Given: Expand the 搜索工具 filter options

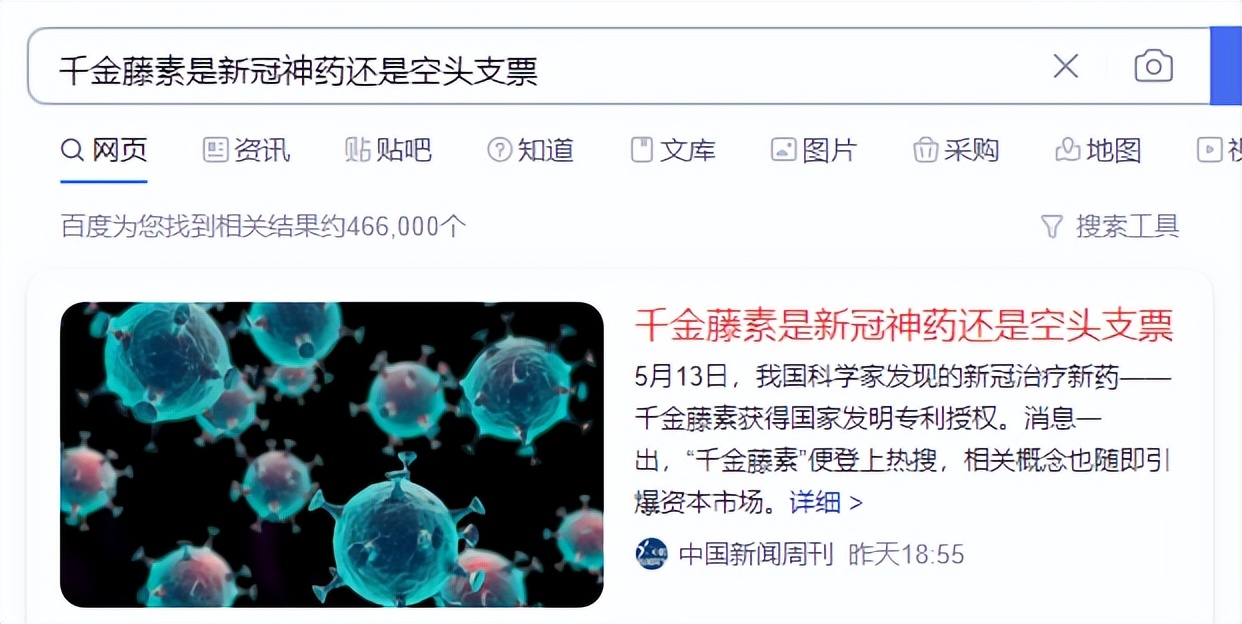Looking at the screenshot, I should tap(1110, 227).
